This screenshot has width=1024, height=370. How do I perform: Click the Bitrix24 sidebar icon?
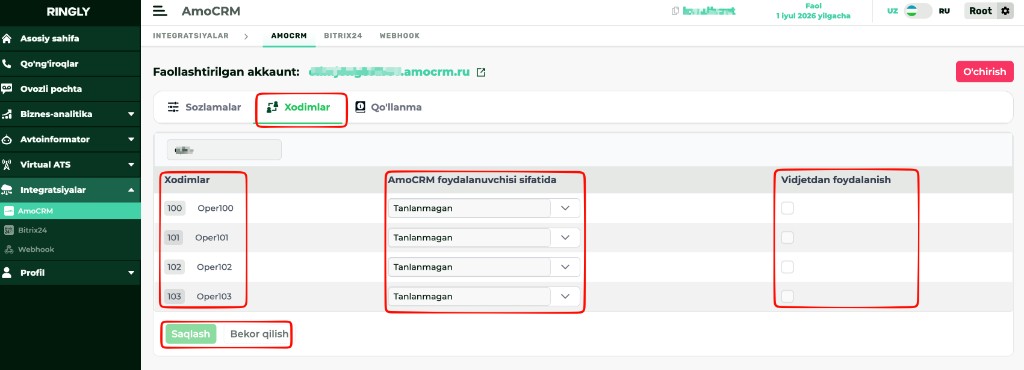click(9, 230)
